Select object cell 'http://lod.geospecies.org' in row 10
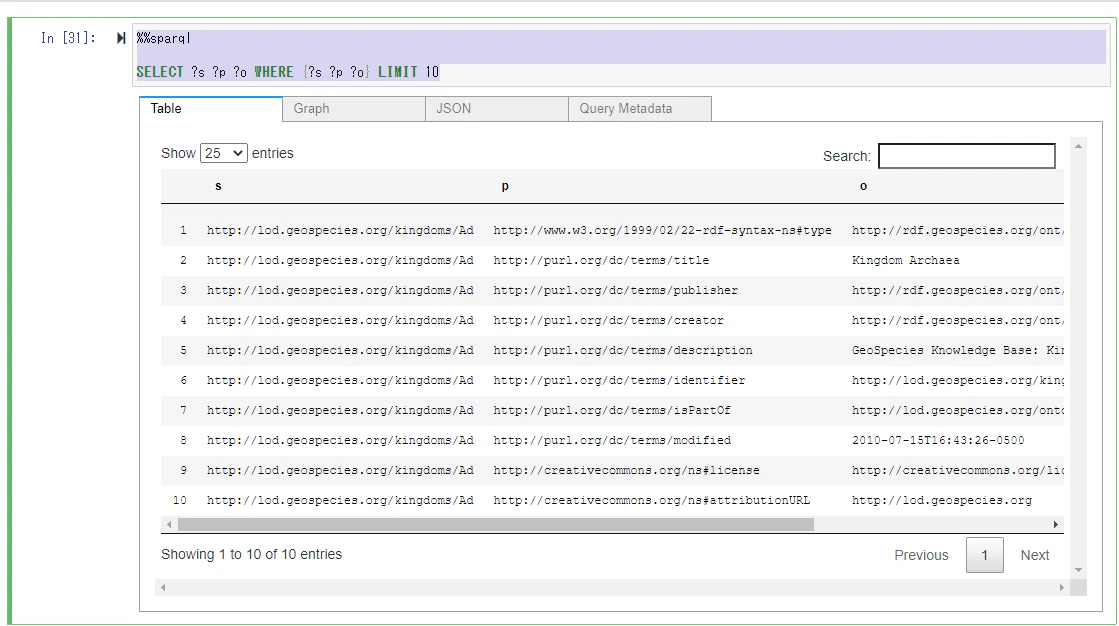1119x626 pixels. click(941, 500)
